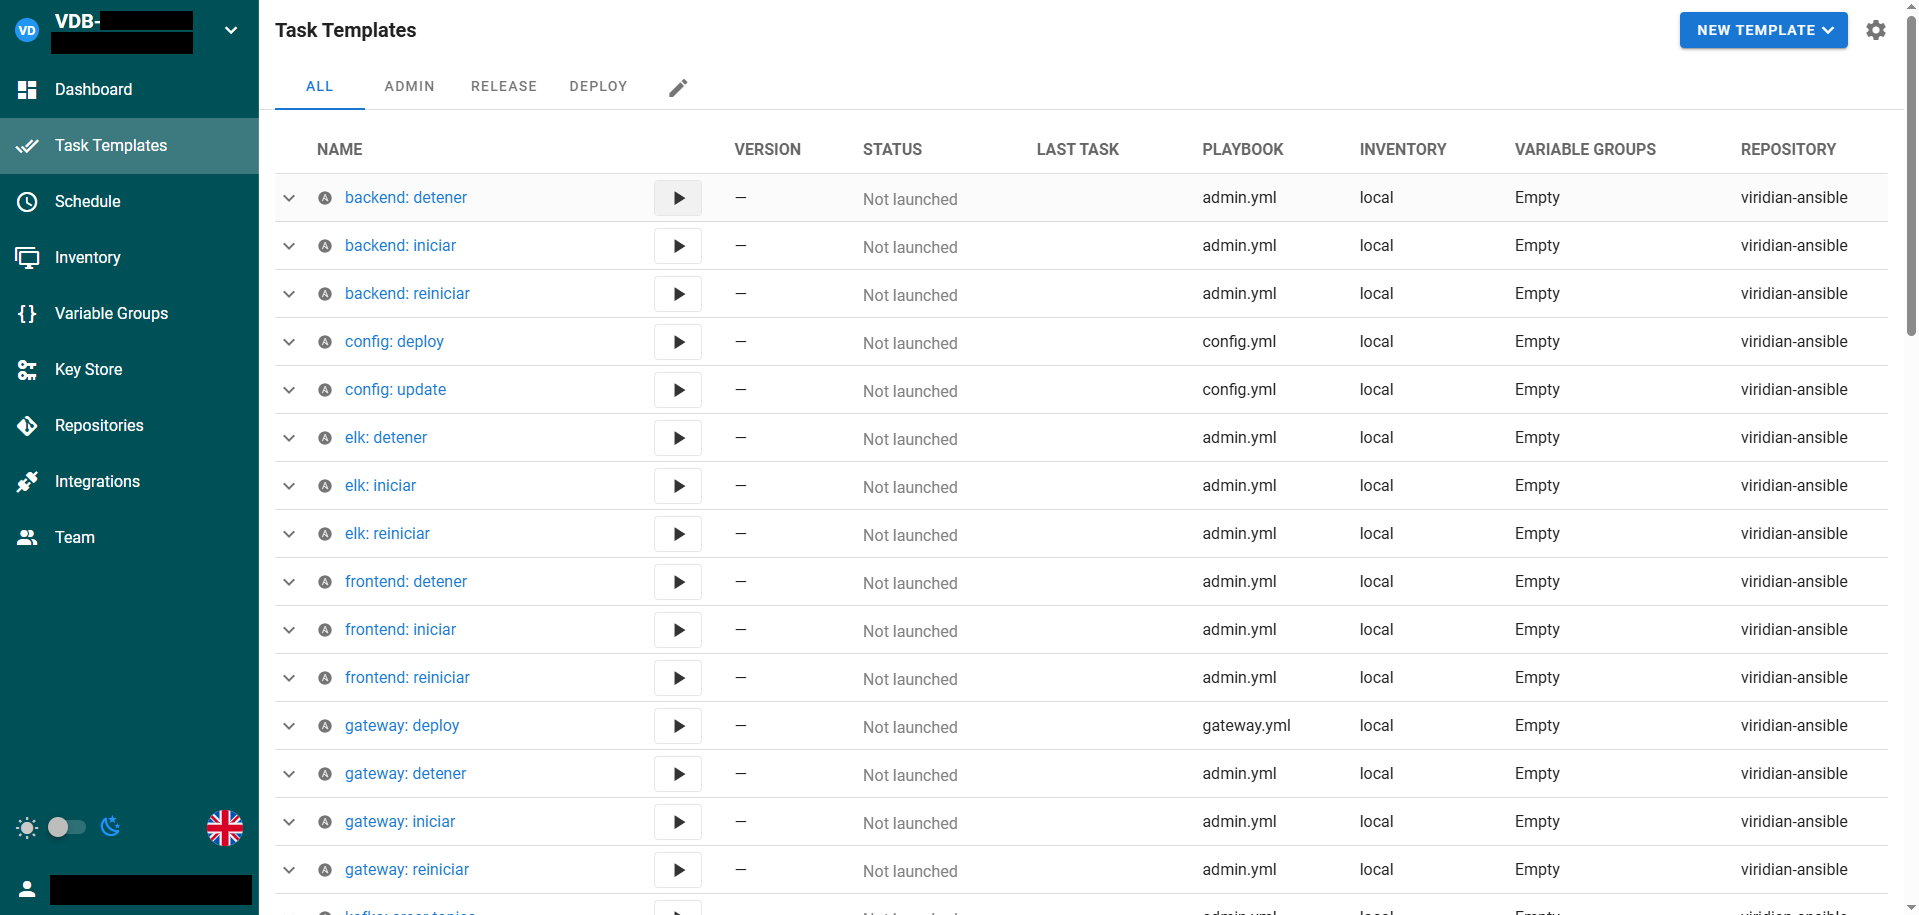Click the UK flag language selector
The width and height of the screenshot is (1919, 915).
[x=225, y=827]
